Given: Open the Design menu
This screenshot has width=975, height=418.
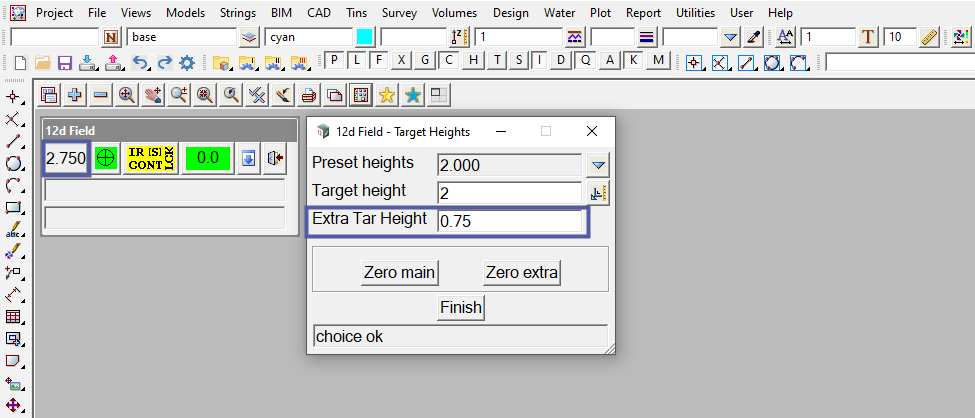Looking at the screenshot, I should coord(510,13).
